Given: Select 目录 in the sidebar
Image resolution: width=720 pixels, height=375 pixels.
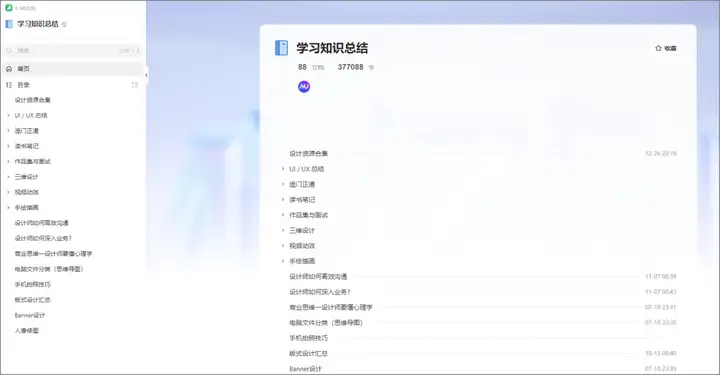Looking at the screenshot, I should pos(23,85).
